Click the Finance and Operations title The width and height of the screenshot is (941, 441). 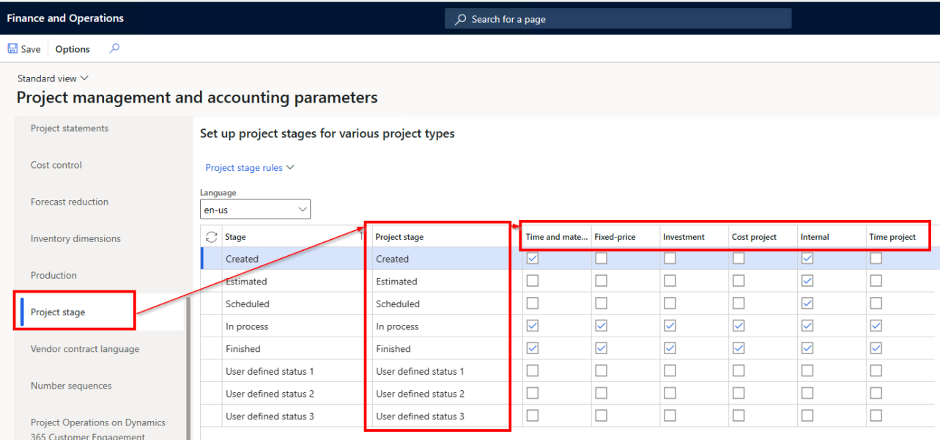pyautogui.click(x=65, y=18)
